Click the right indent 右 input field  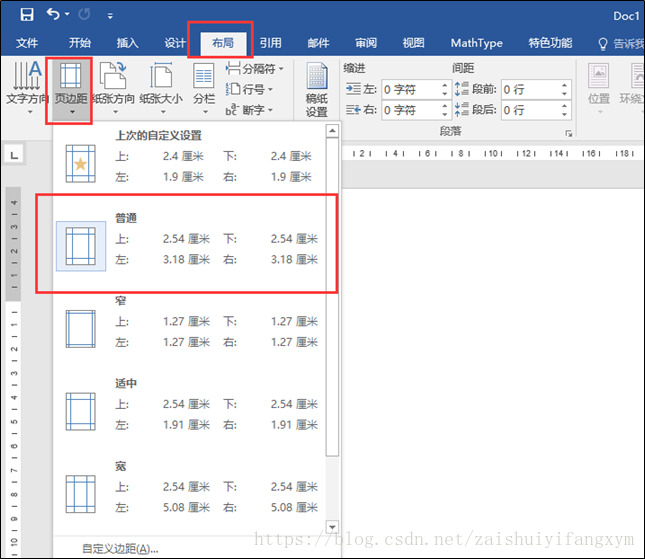pyautogui.click(x=410, y=110)
